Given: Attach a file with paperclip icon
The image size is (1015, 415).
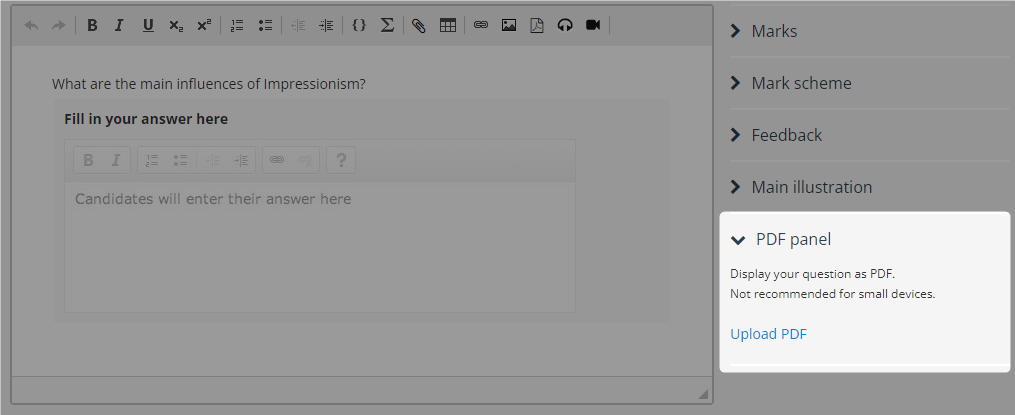Looking at the screenshot, I should click(419, 25).
